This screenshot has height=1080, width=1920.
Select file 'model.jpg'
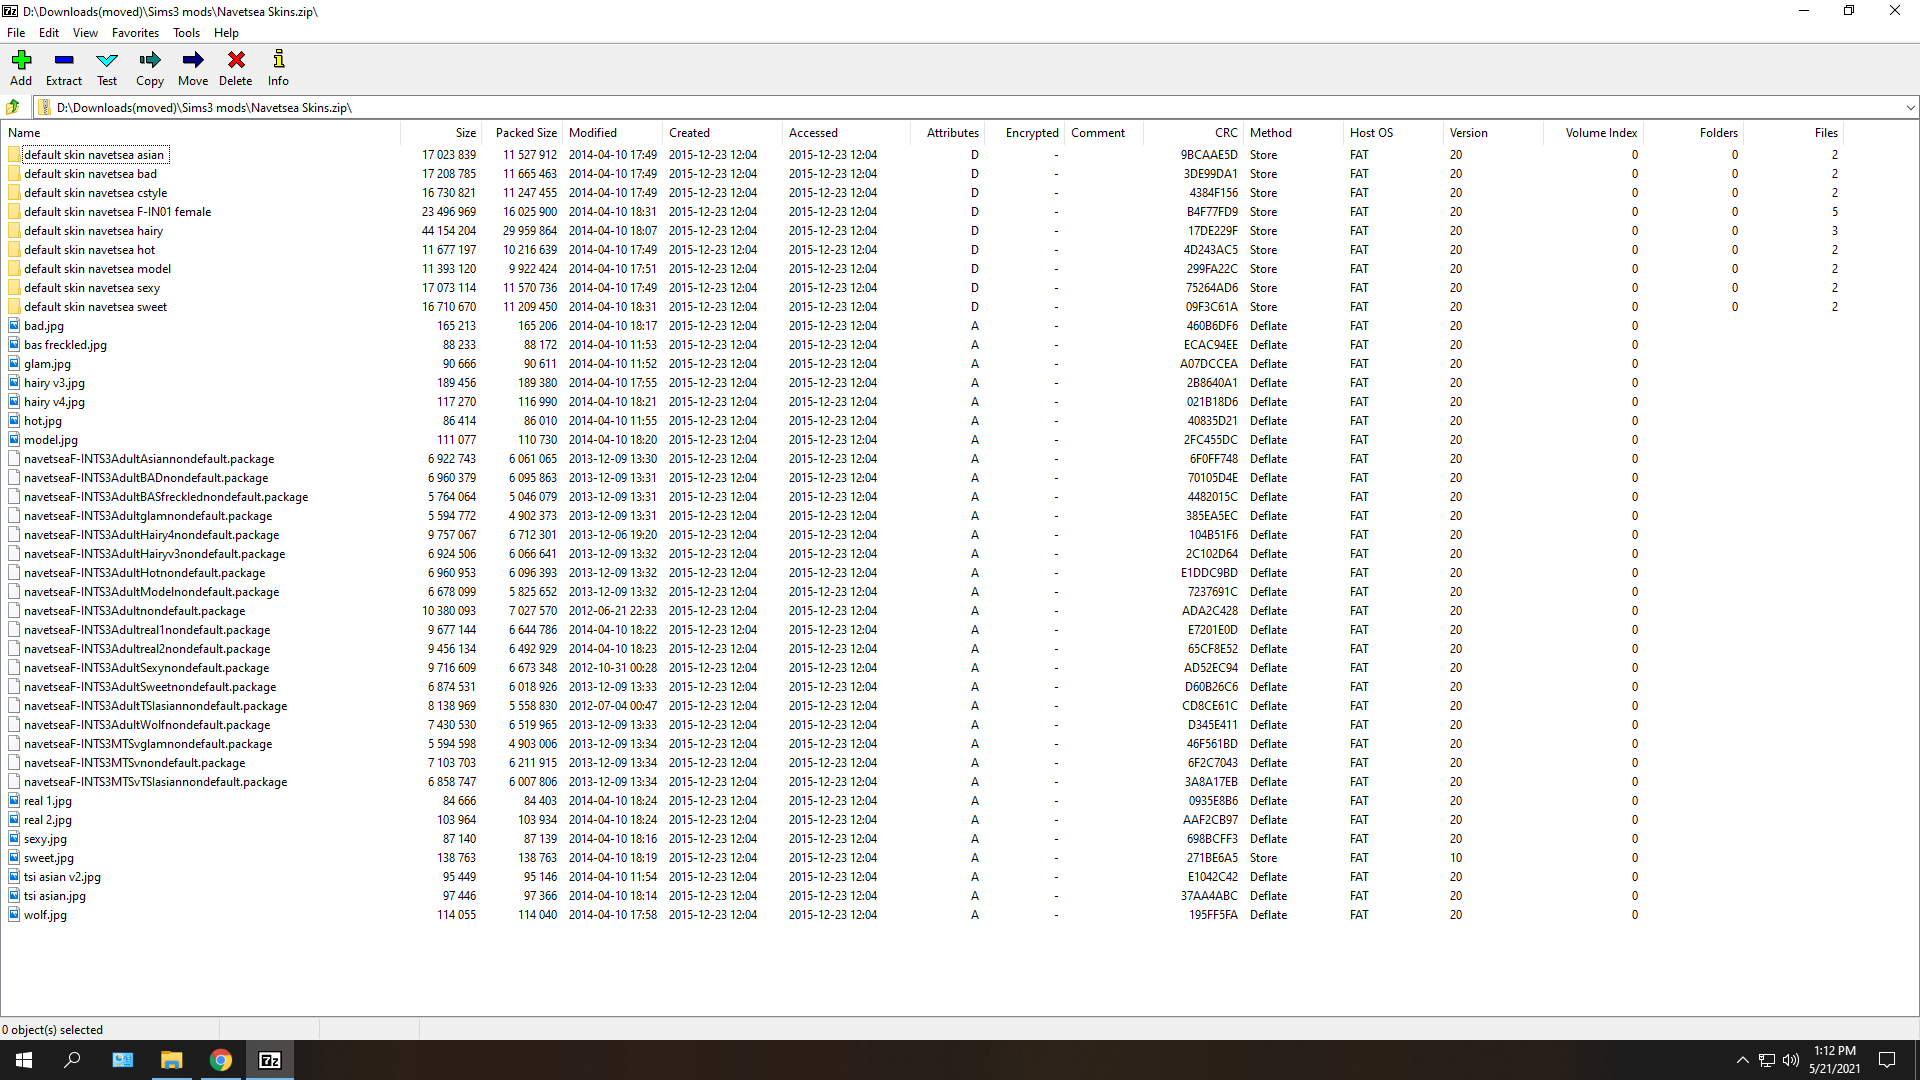pyautogui.click(x=50, y=440)
